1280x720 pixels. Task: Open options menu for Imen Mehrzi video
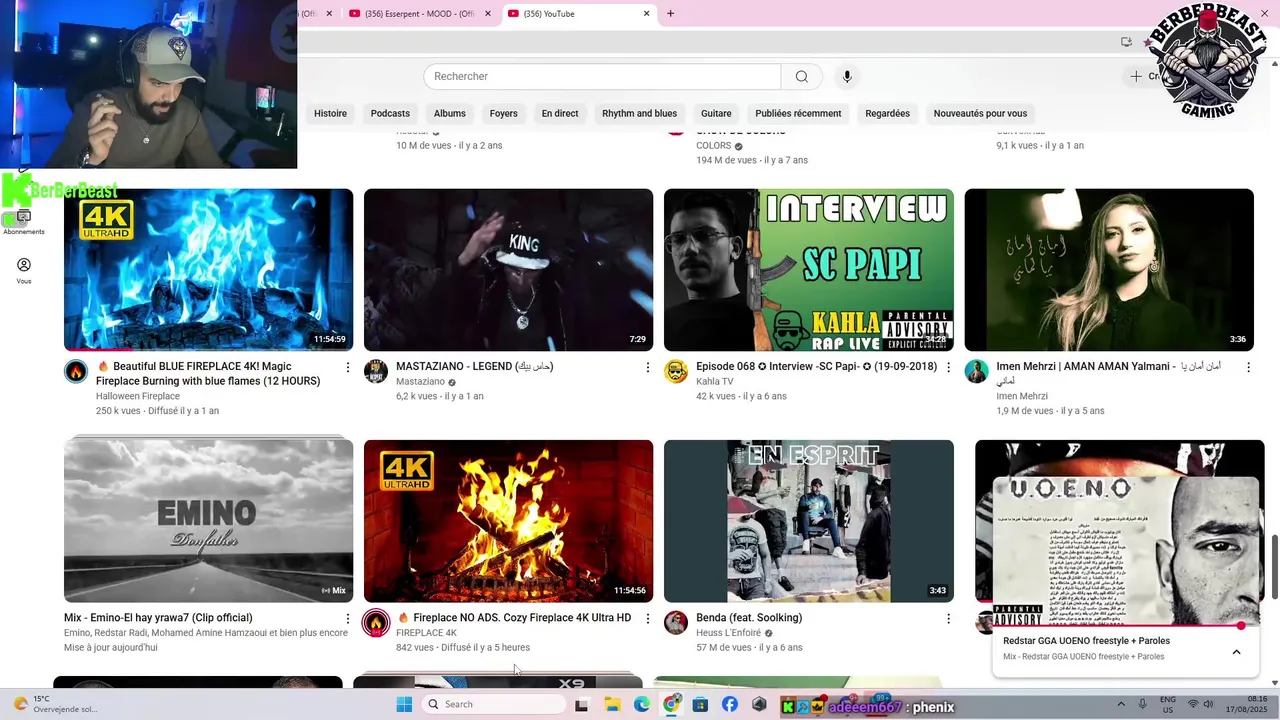(x=1248, y=367)
